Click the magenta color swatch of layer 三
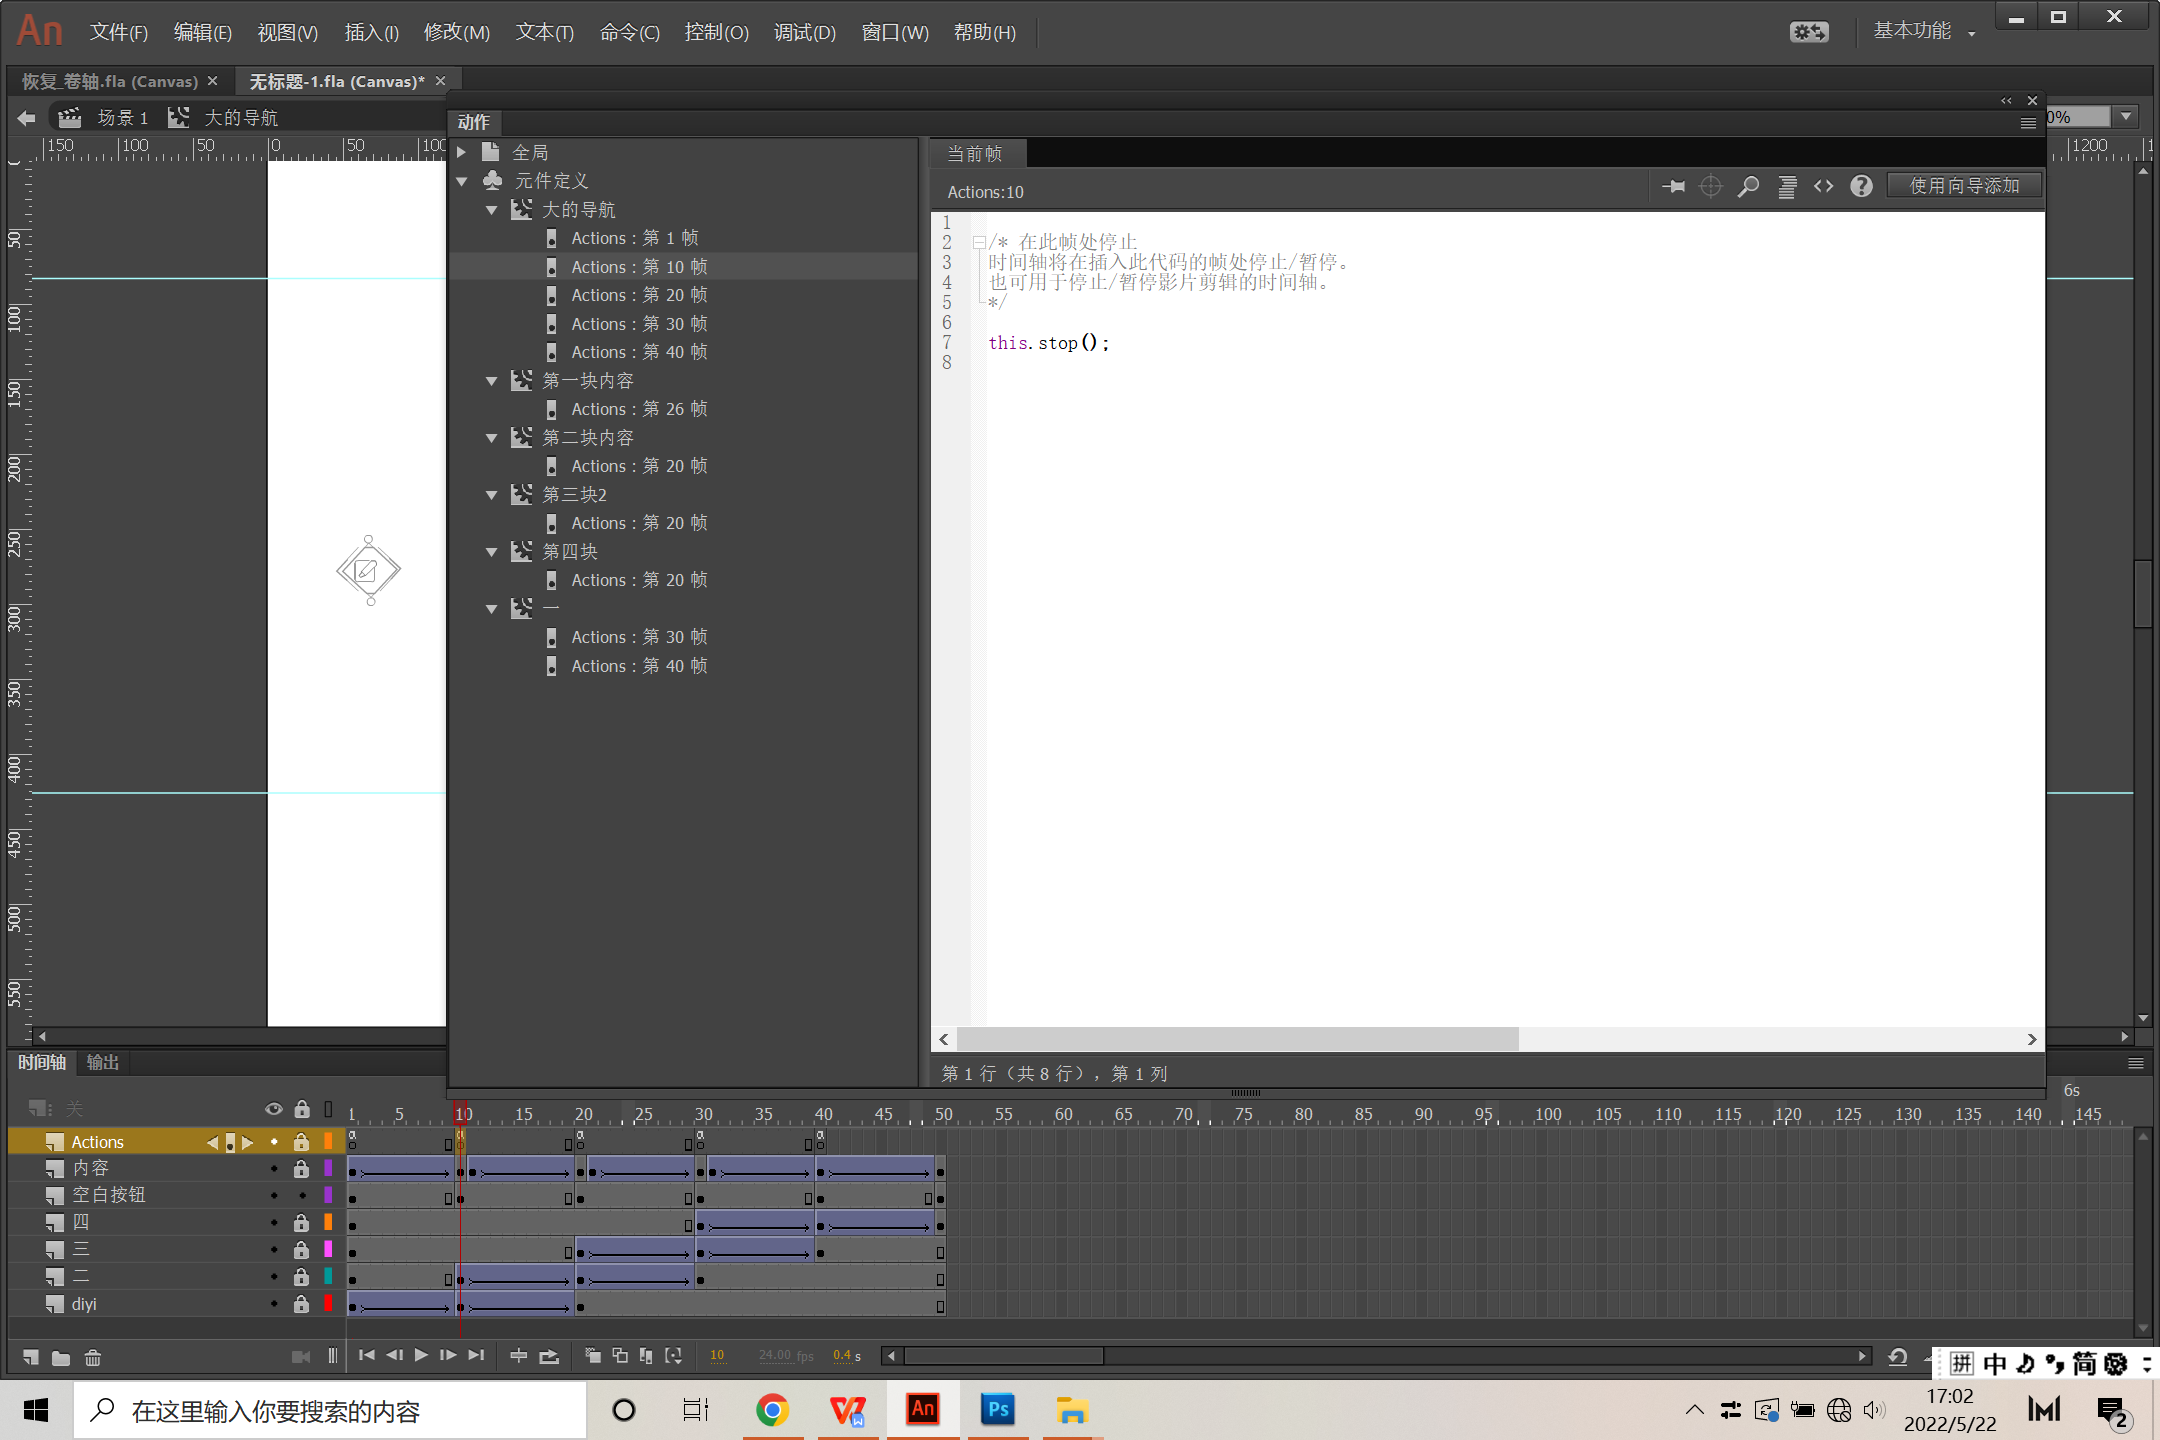 point(328,1249)
